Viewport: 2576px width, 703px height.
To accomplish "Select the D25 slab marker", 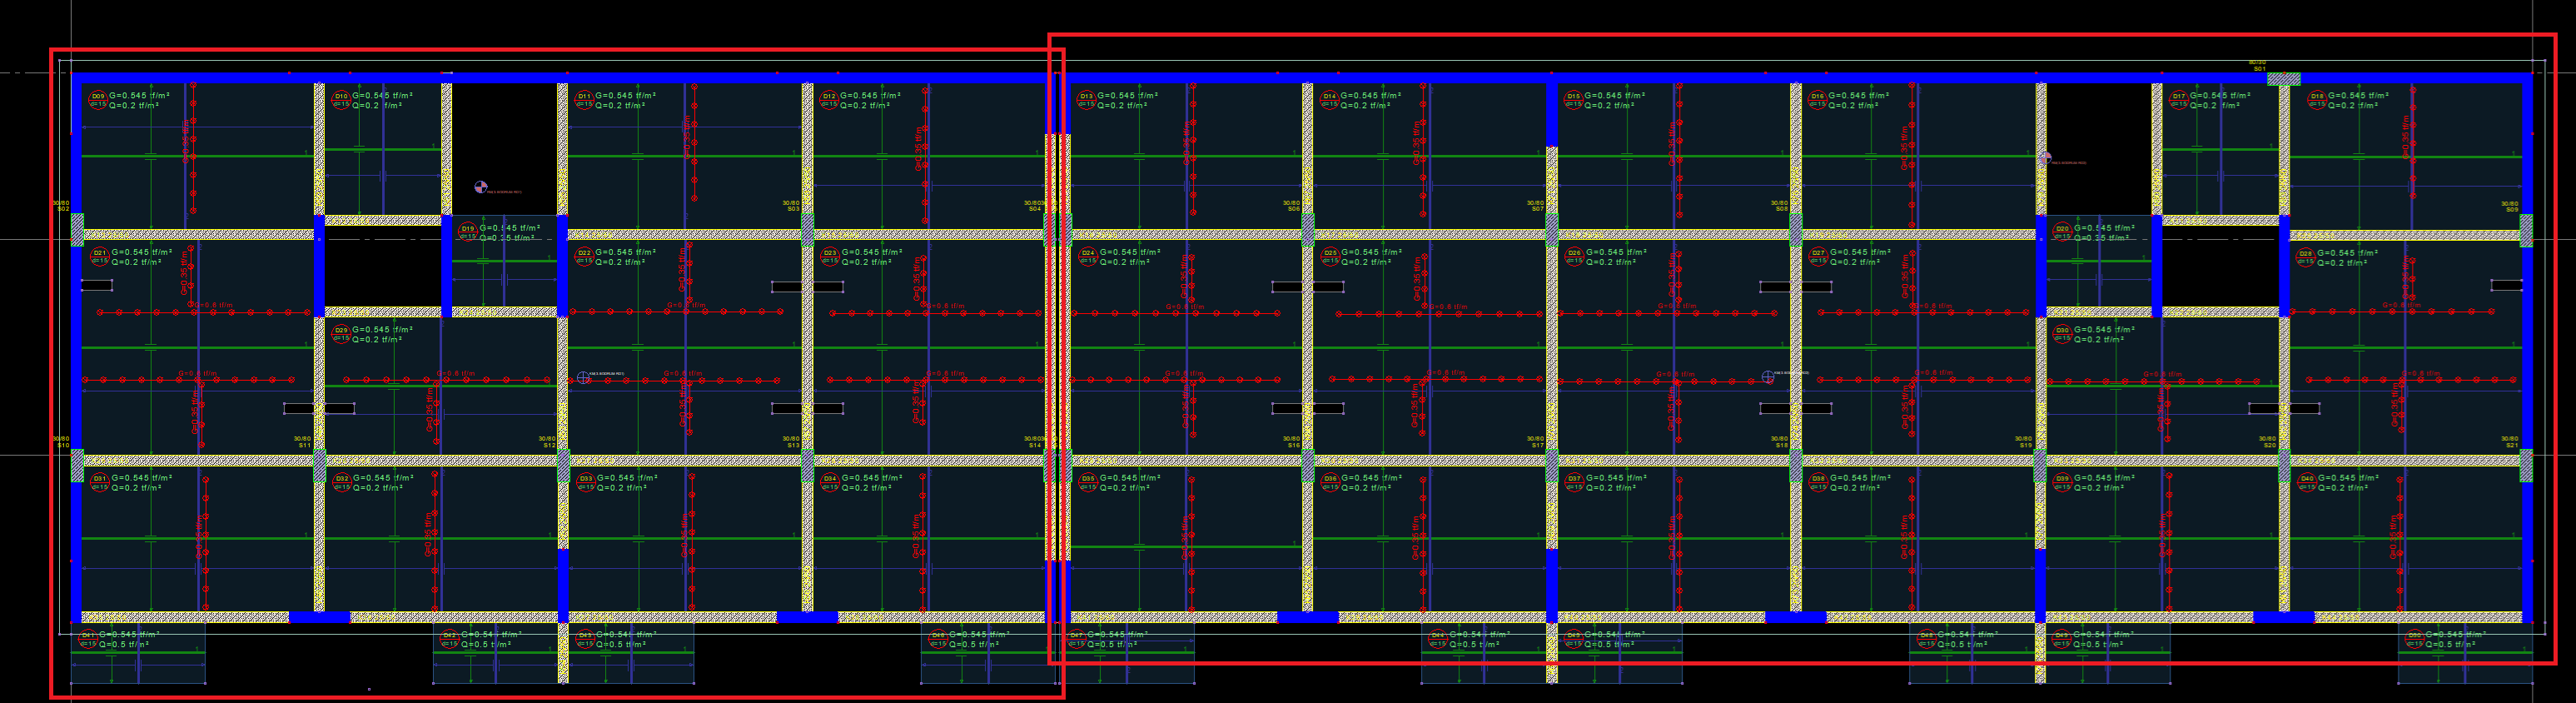I will (x=1330, y=254).
